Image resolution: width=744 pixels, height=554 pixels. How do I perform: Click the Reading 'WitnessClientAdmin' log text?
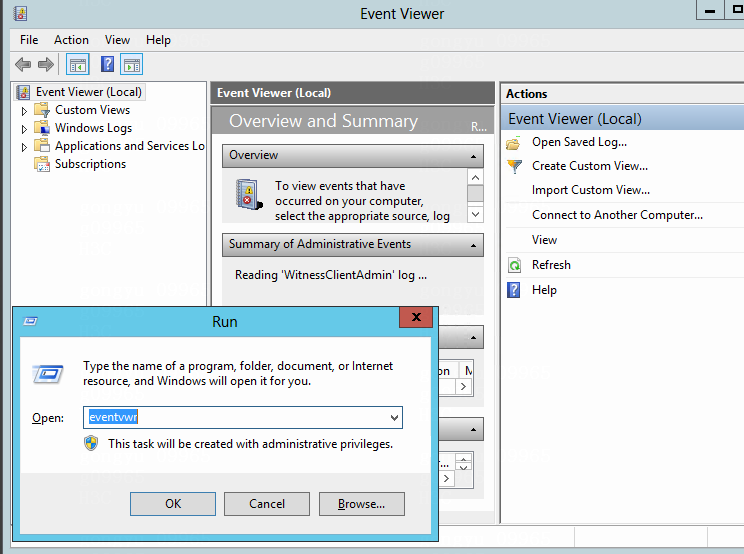(x=331, y=275)
